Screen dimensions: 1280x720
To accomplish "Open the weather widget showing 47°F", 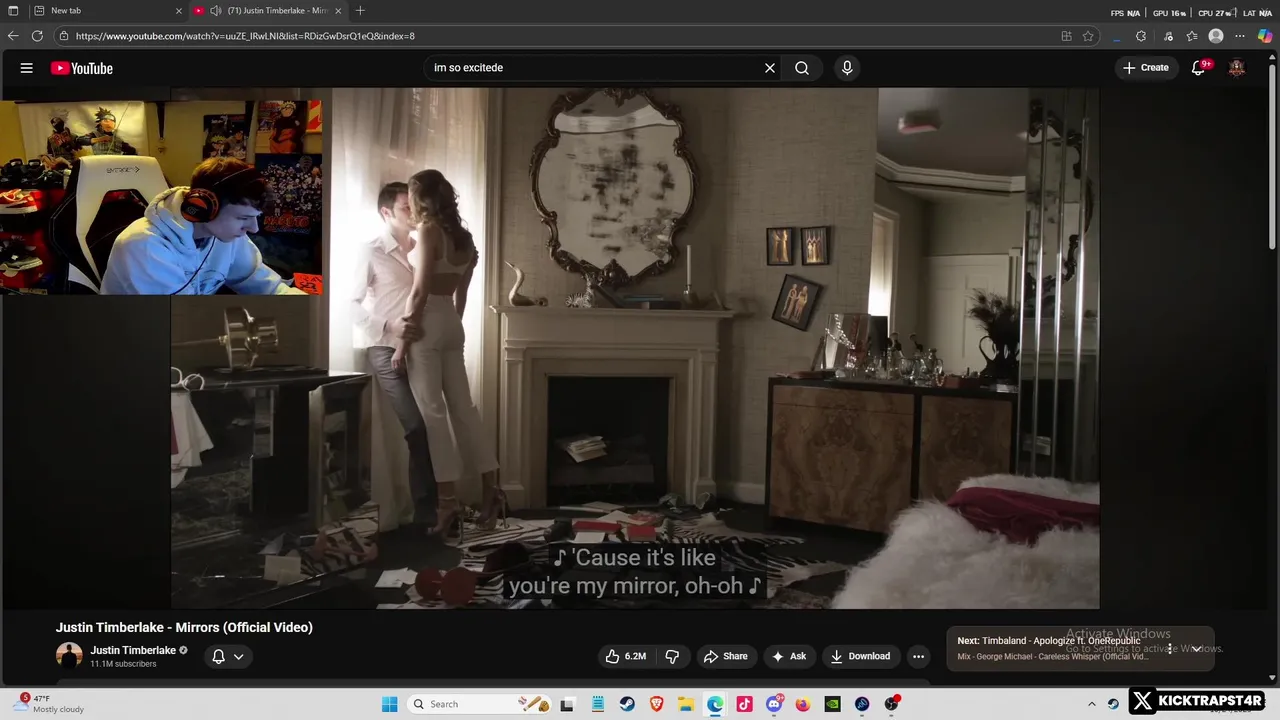I will (48, 704).
